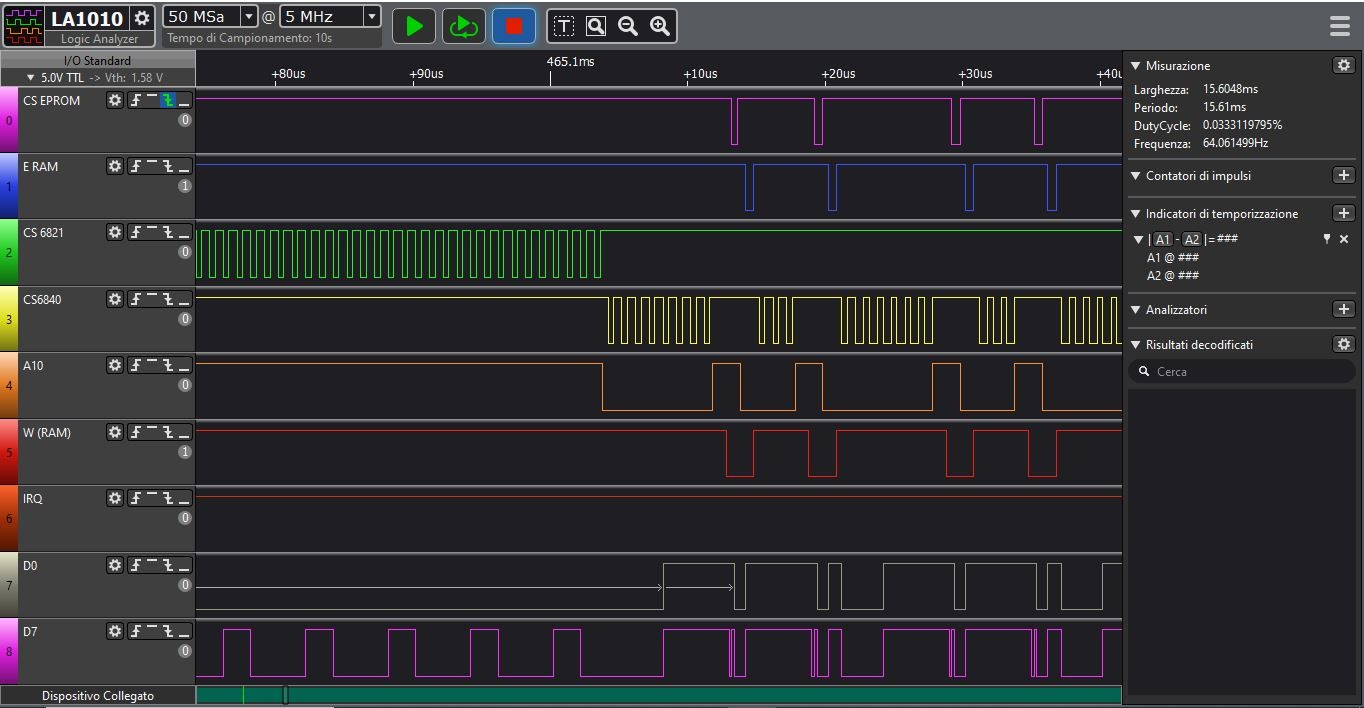Select the time cursor T tool
This screenshot has height=708, width=1364.
(564, 26)
